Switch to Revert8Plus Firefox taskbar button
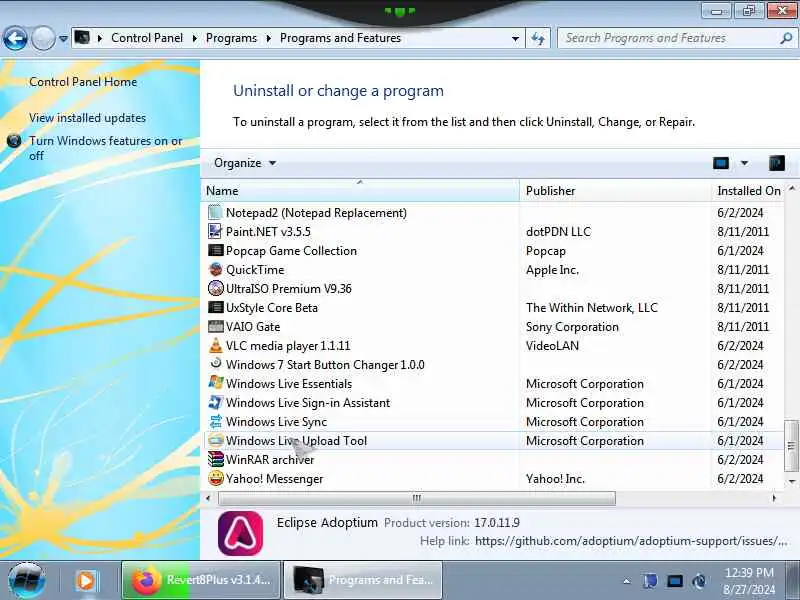Image resolution: width=800 pixels, height=600 pixels. (x=201, y=580)
